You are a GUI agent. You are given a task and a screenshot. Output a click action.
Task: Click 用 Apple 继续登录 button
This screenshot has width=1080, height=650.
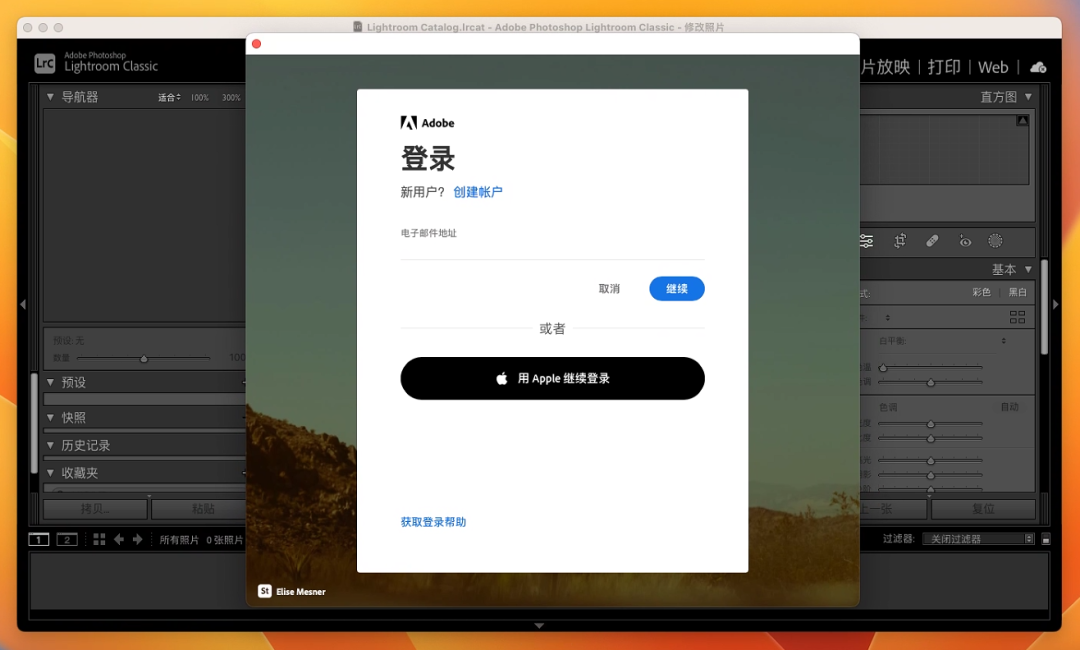tap(552, 378)
